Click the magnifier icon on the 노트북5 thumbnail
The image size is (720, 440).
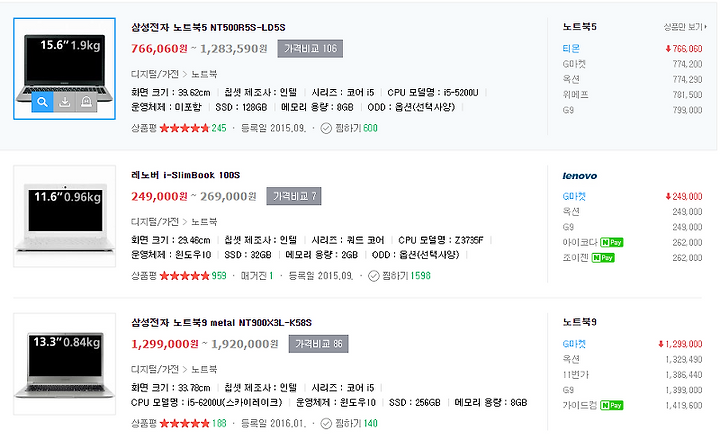pyautogui.click(x=42, y=102)
